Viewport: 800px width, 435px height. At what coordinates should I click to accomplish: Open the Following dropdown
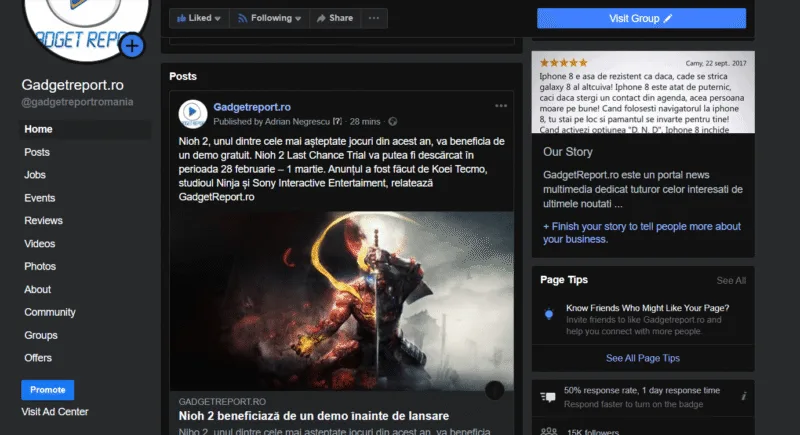[x=269, y=18]
